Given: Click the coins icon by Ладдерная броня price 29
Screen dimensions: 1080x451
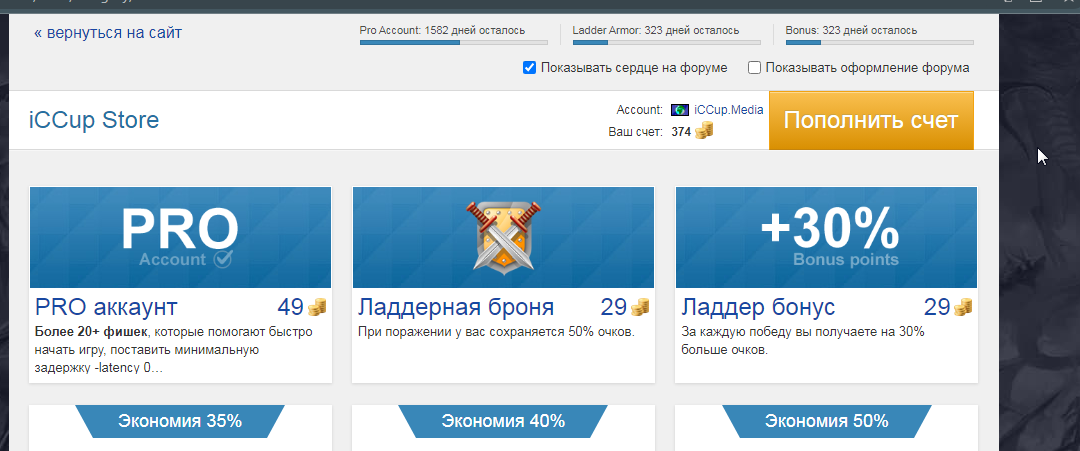Looking at the screenshot, I should (640, 307).
